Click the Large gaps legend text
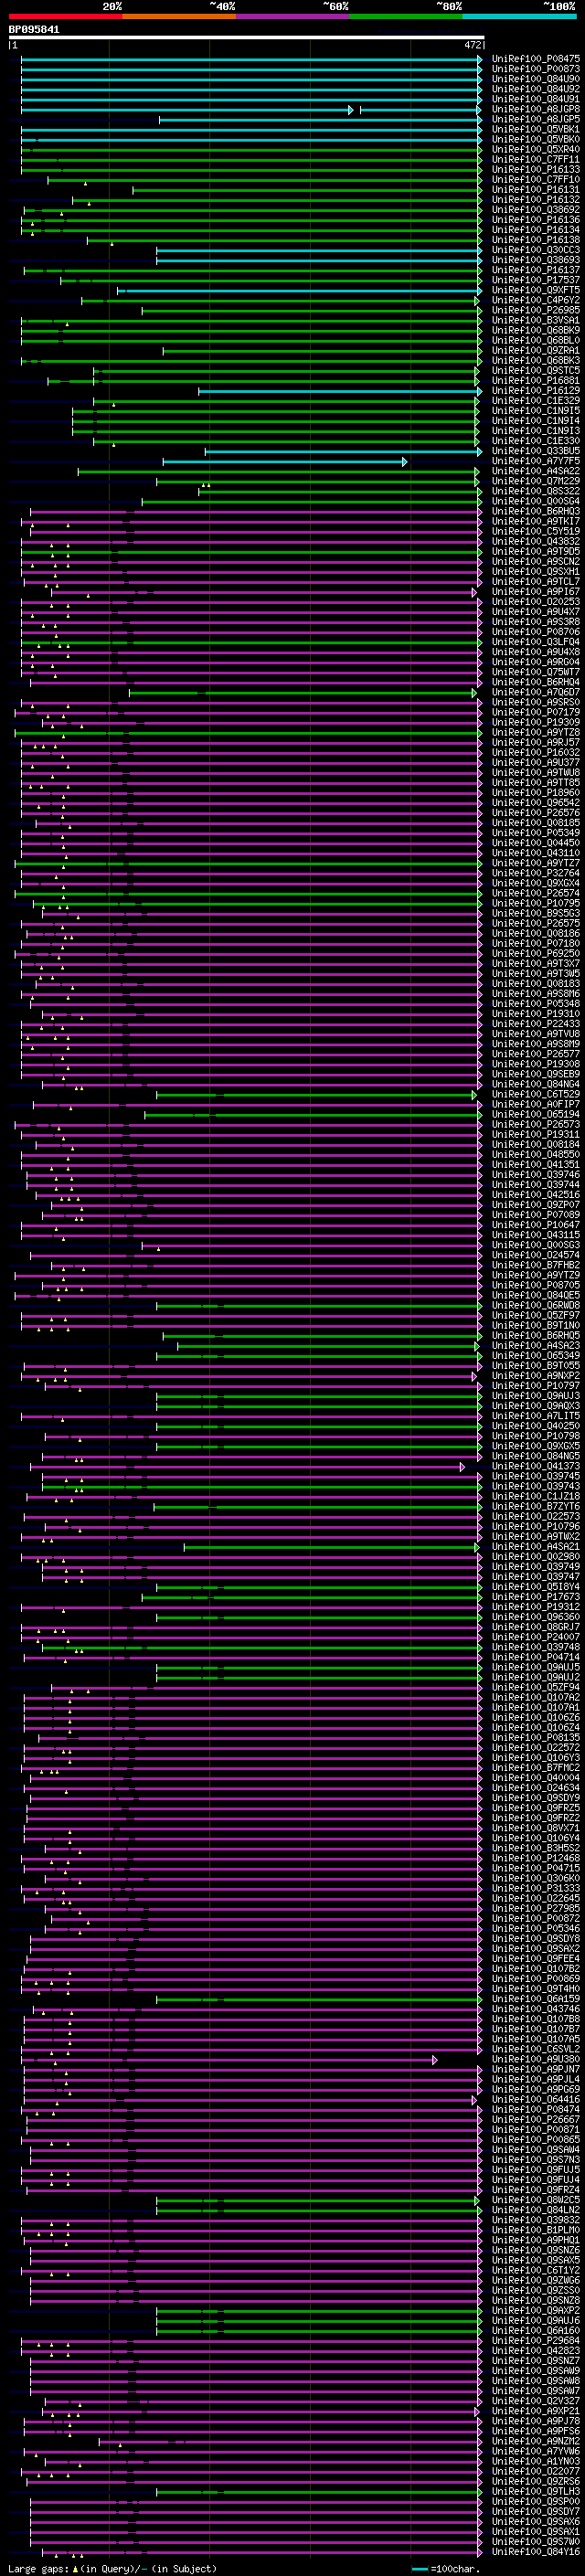Image resolution: width=585 pixels, height=2576 pixels. tap(112, 2568)
